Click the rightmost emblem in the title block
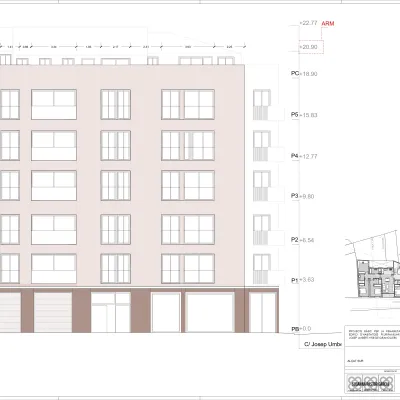 pos(386,383)
